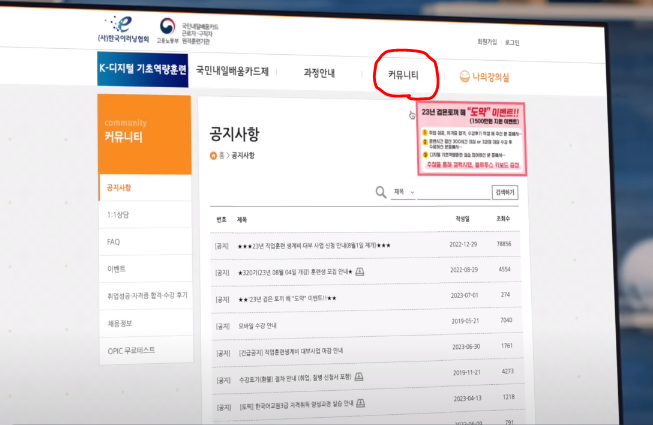The image size is (653, 425).
Task: Select 채용정보 in the sidebar
Action: coord(146,323)
